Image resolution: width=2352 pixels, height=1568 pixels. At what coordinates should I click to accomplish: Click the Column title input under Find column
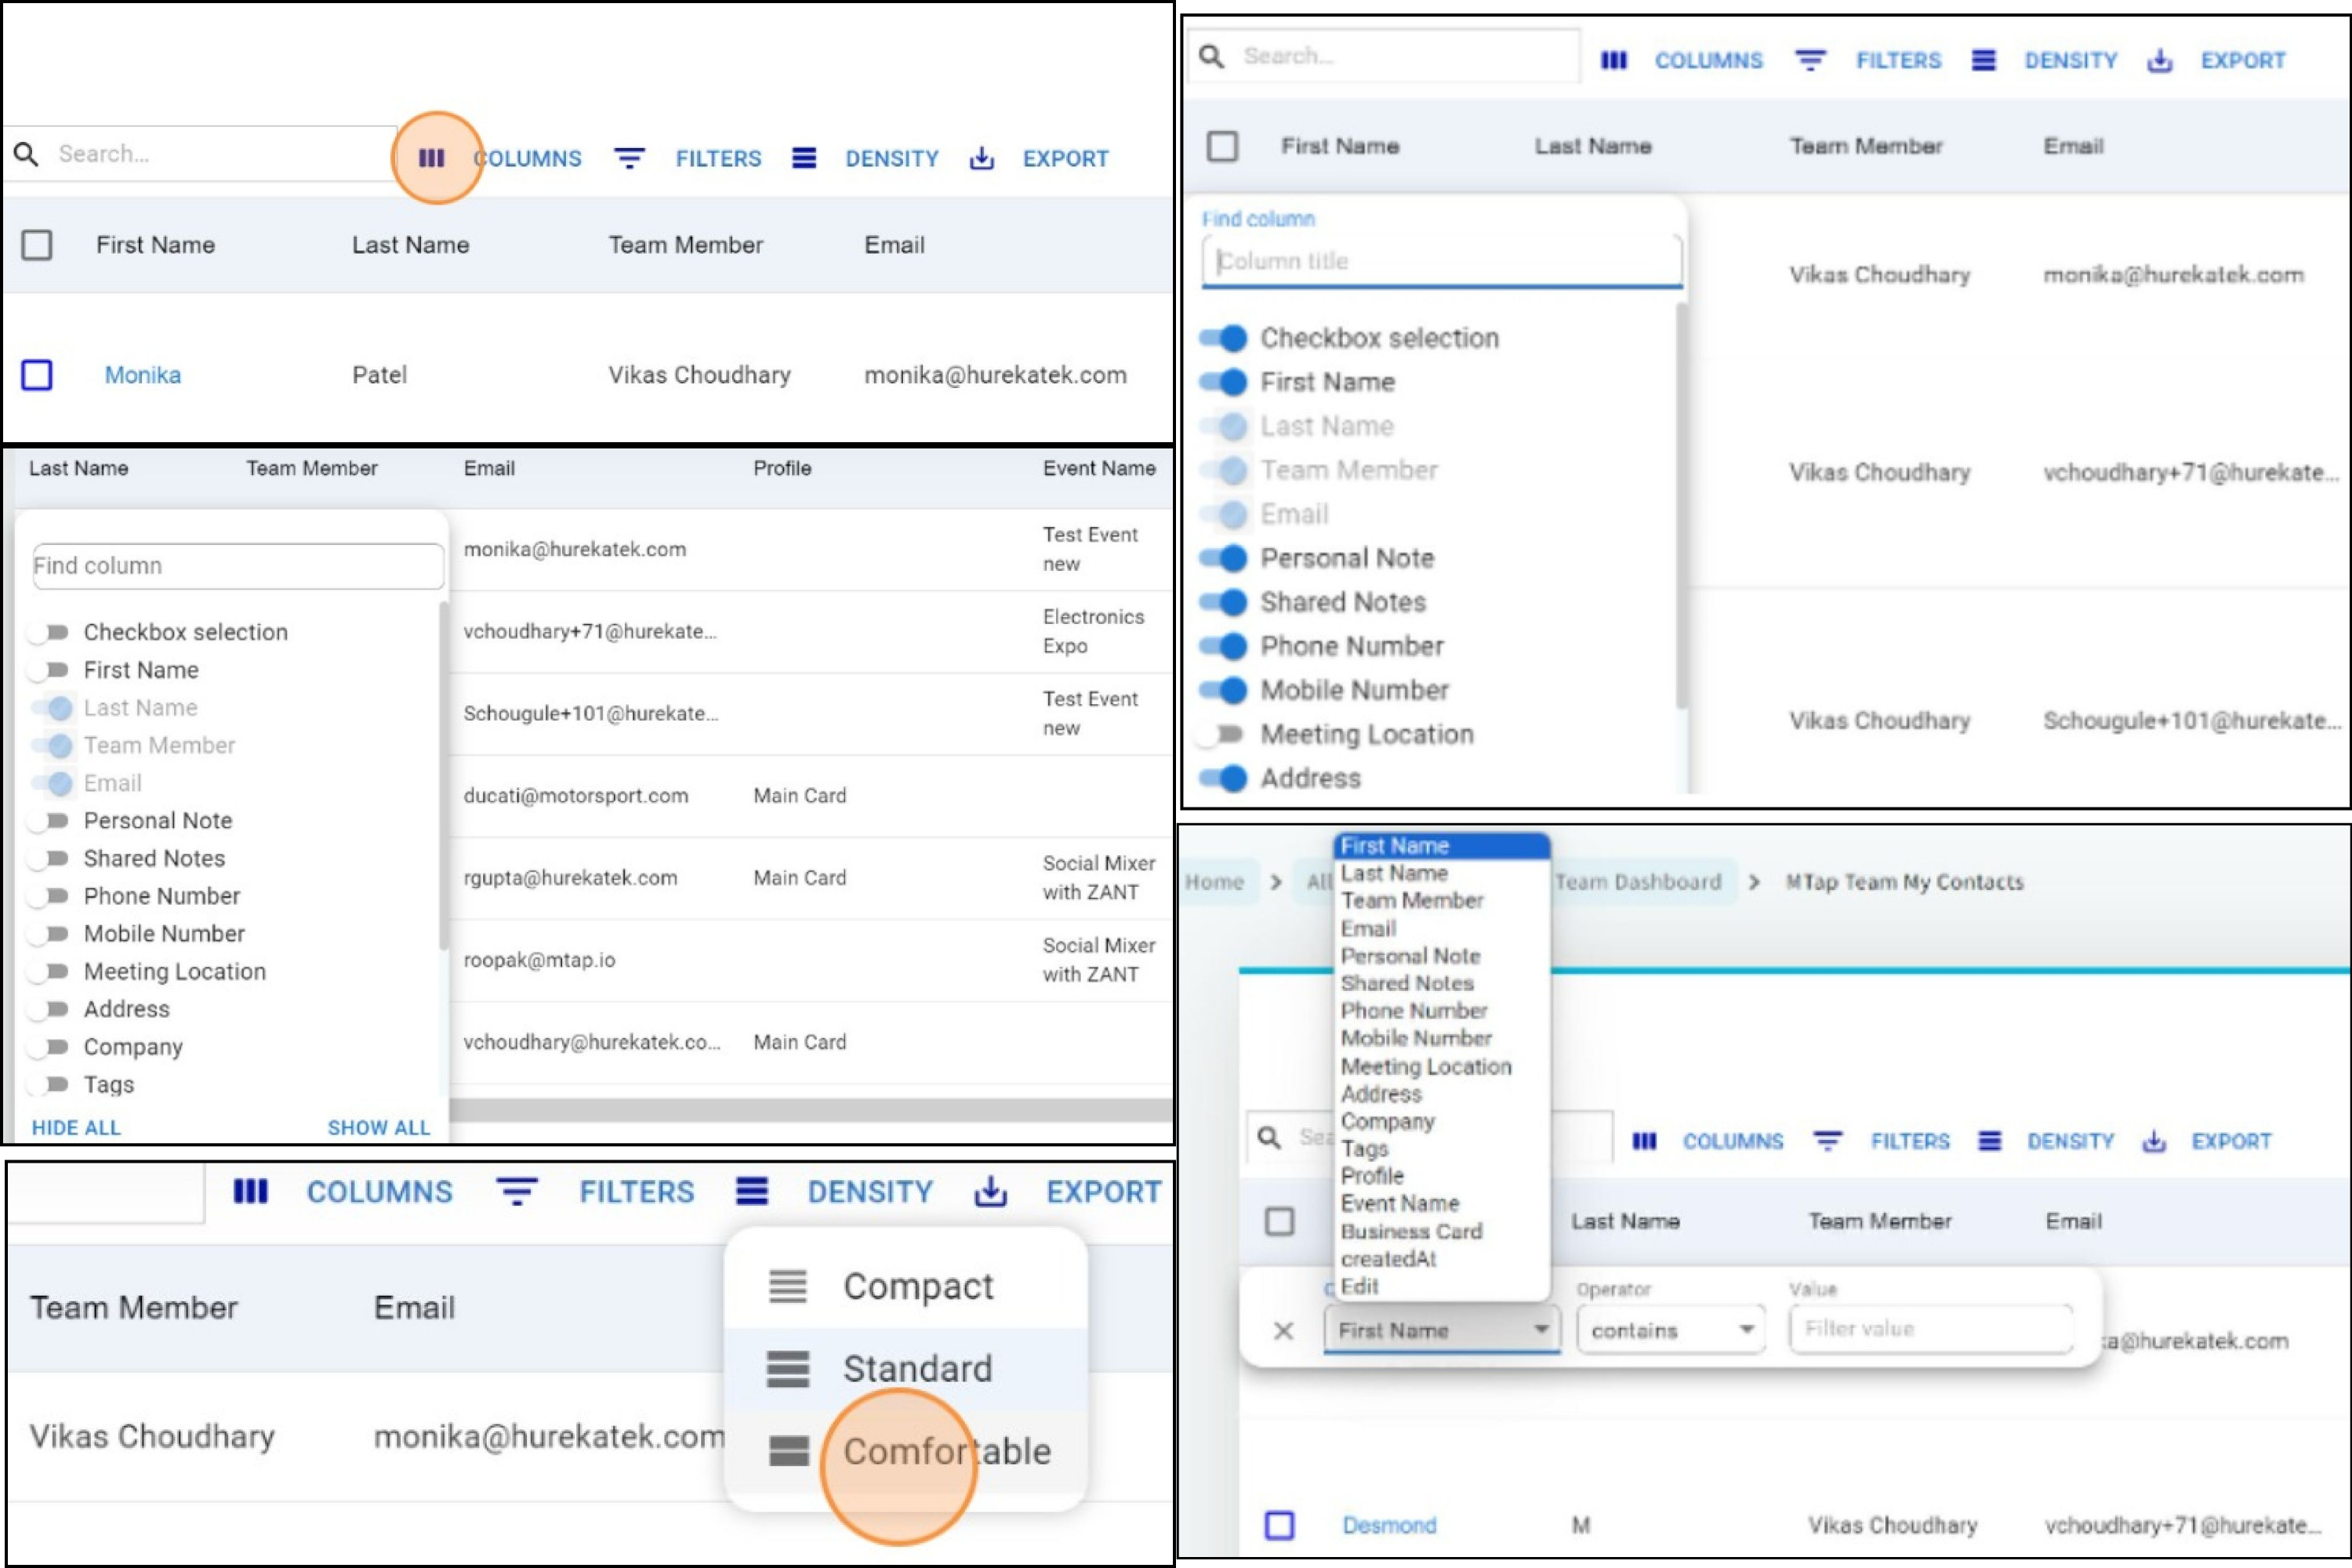point(1442,262)
